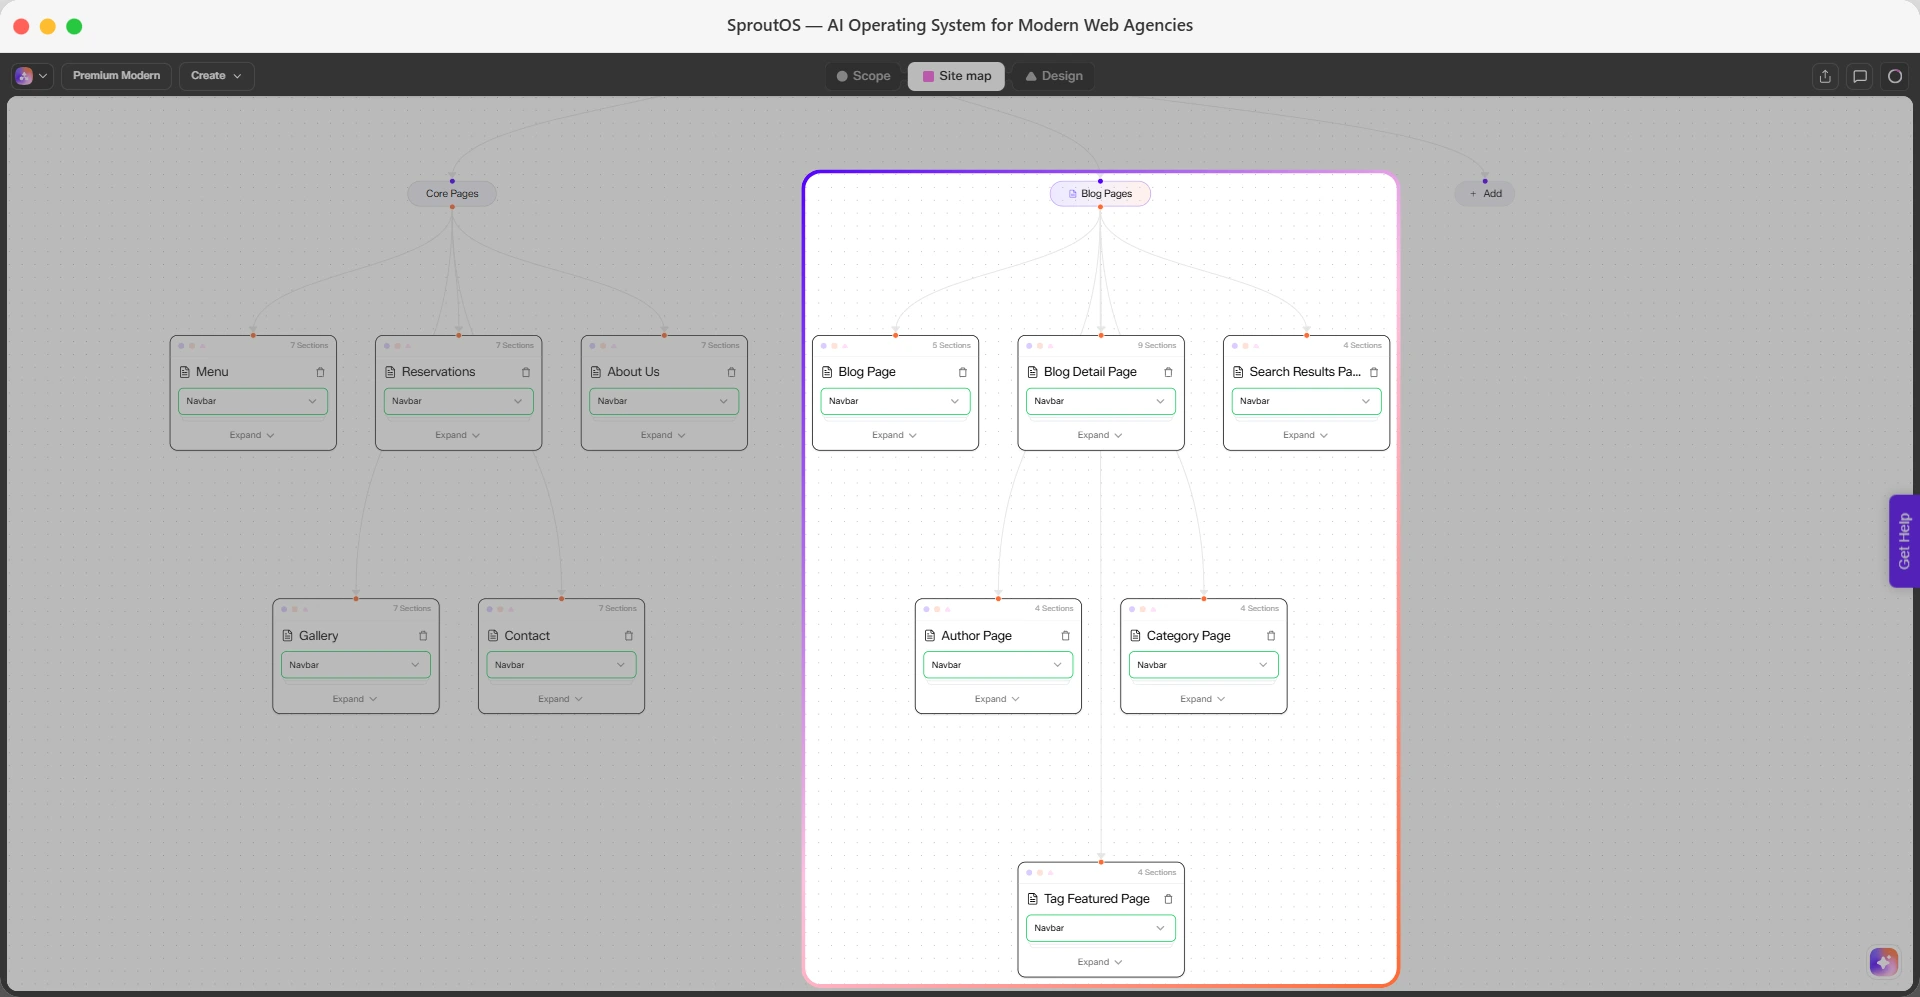Expand the Tag Featured Page card
This screenshot has height=997, width=1920.
(1100, 962)
